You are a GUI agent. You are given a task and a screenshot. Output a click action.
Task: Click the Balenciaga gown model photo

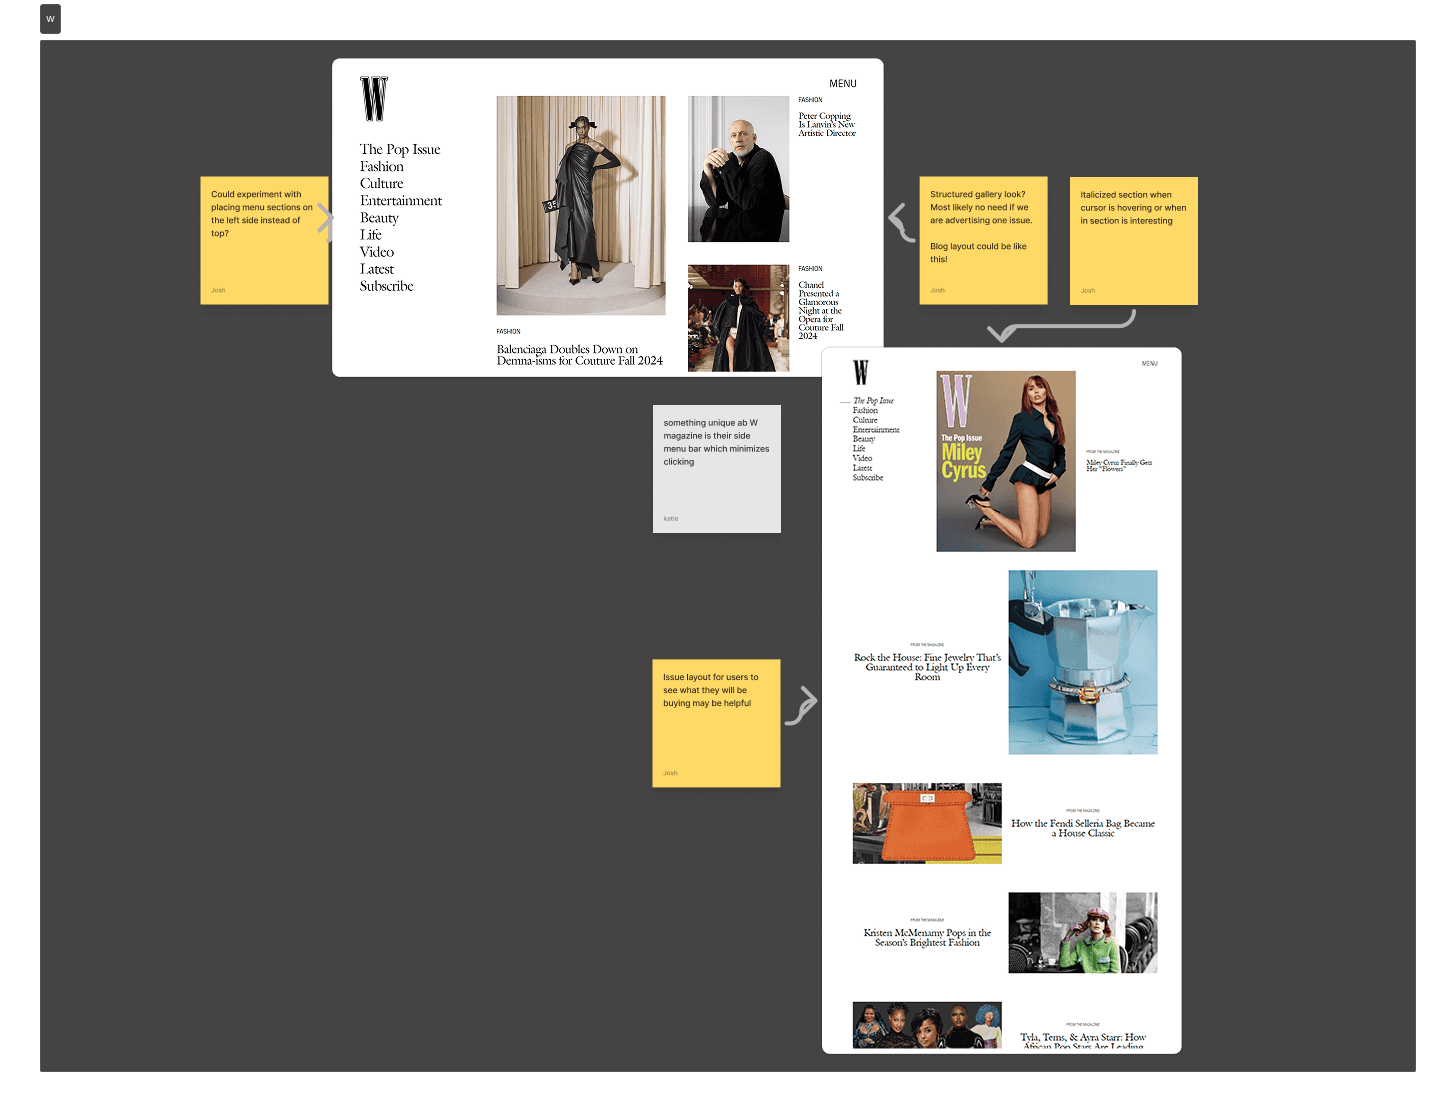coord(581,205)
